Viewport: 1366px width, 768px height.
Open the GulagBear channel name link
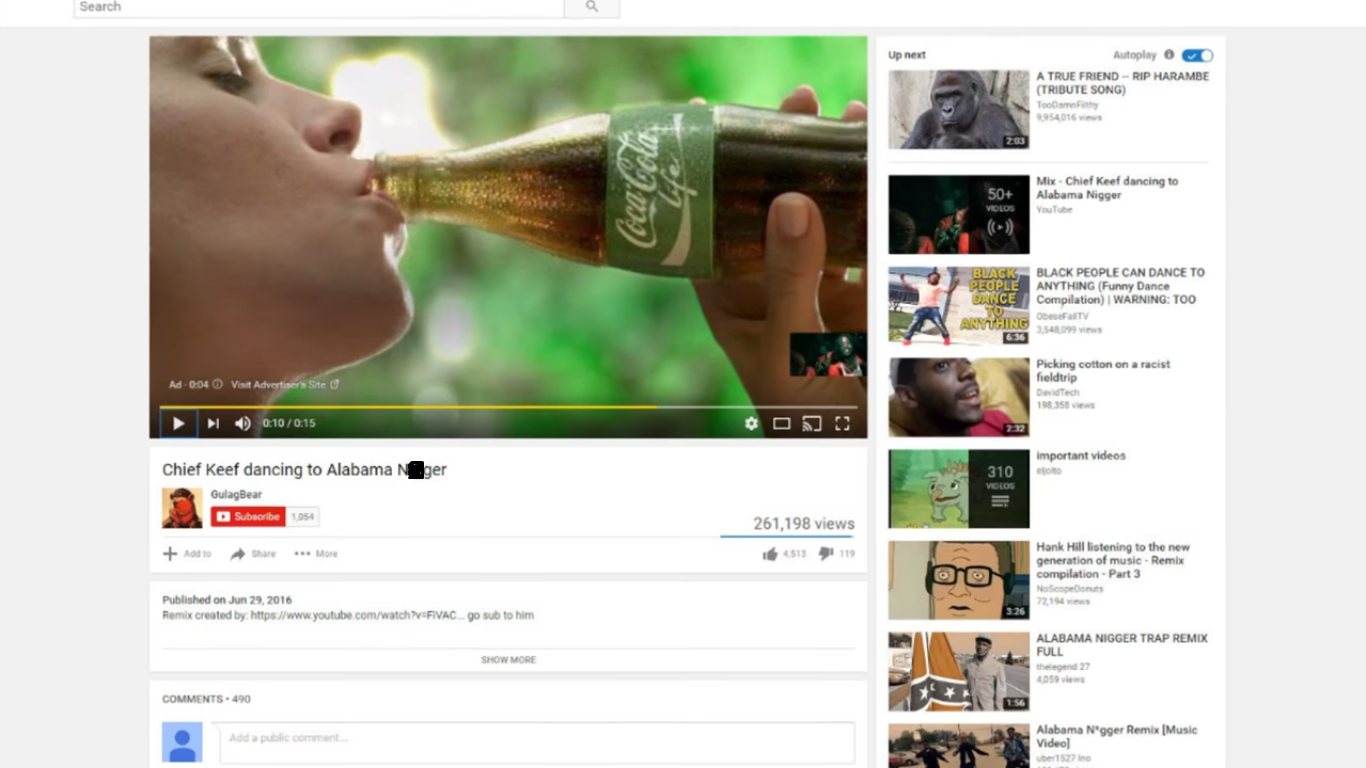pos(236,494)
